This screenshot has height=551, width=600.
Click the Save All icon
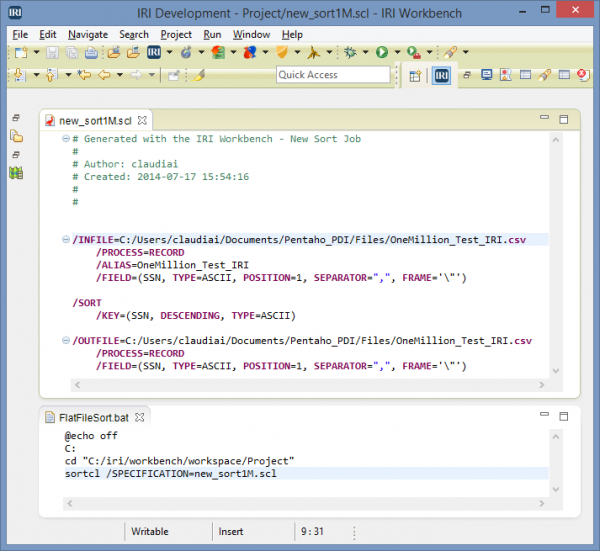(72, 52)
